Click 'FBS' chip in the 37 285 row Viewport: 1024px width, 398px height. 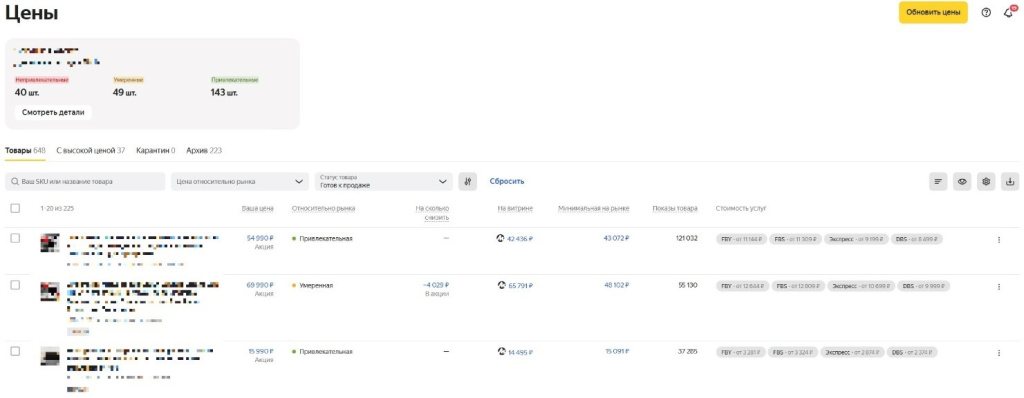point(793,352)
